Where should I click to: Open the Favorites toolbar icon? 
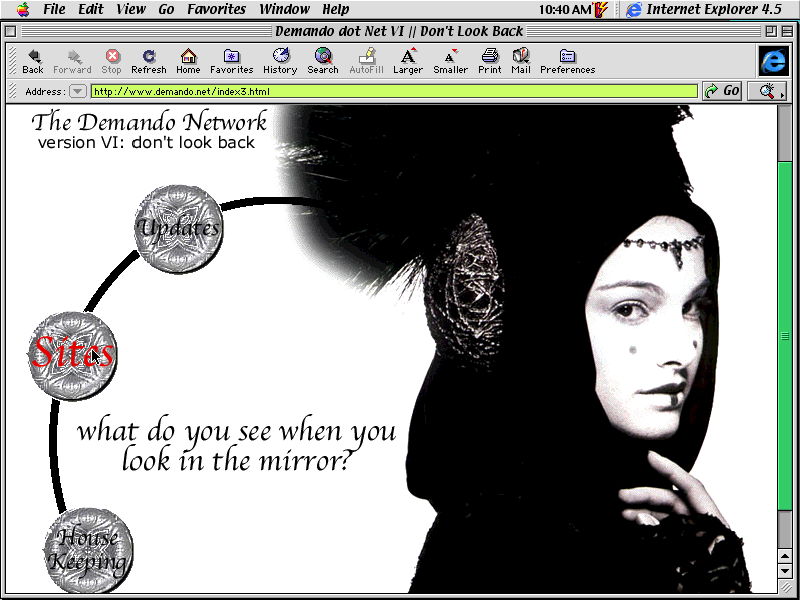click(x=231, y=61)
